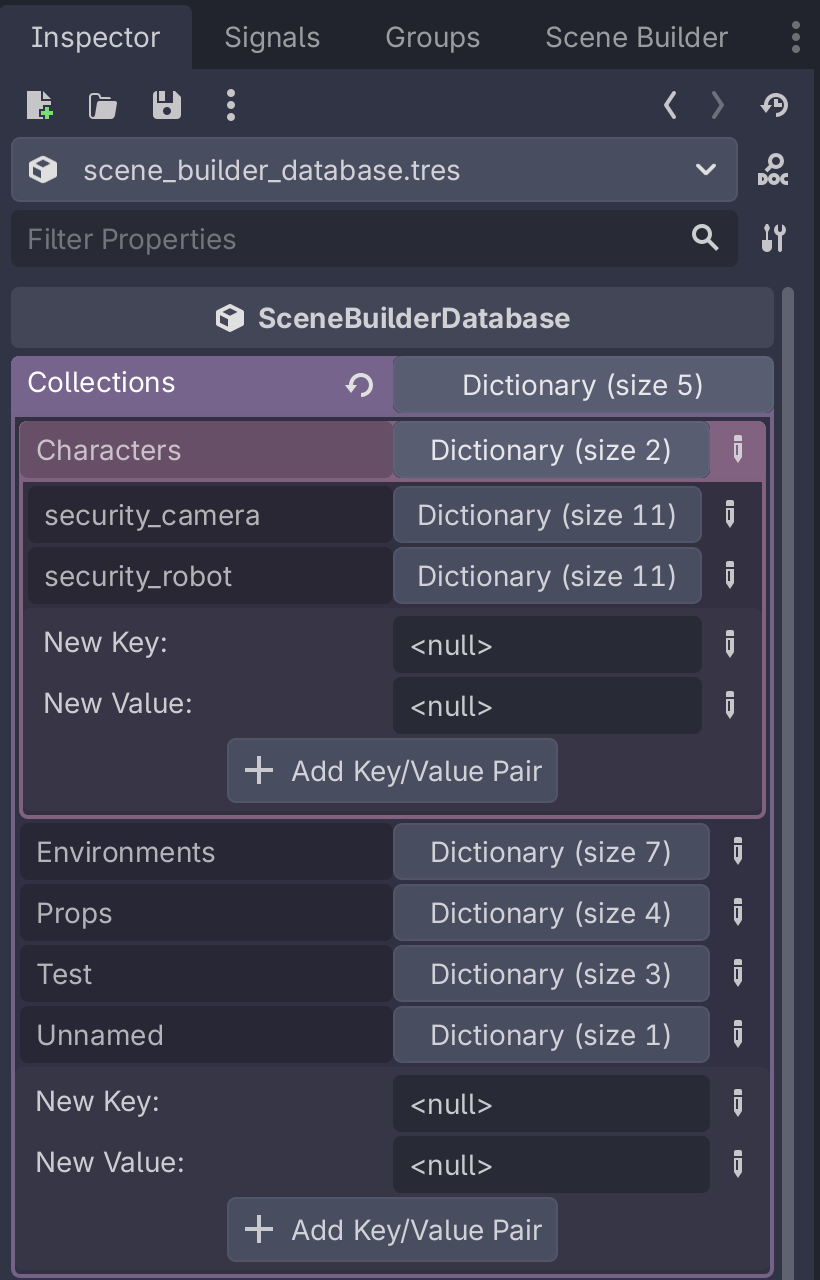820x1280 pixels.
Task: Open property filter options icon
Action: coord(774,239)
